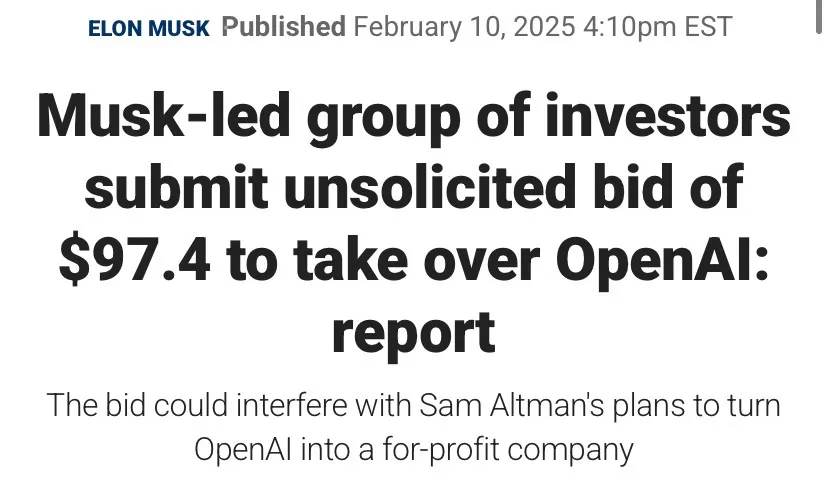Image resolution: width=828 pixels, height=495 pixels.
Task: Click the word unsolicited in the headline
Action: click(x=430, y=188)
